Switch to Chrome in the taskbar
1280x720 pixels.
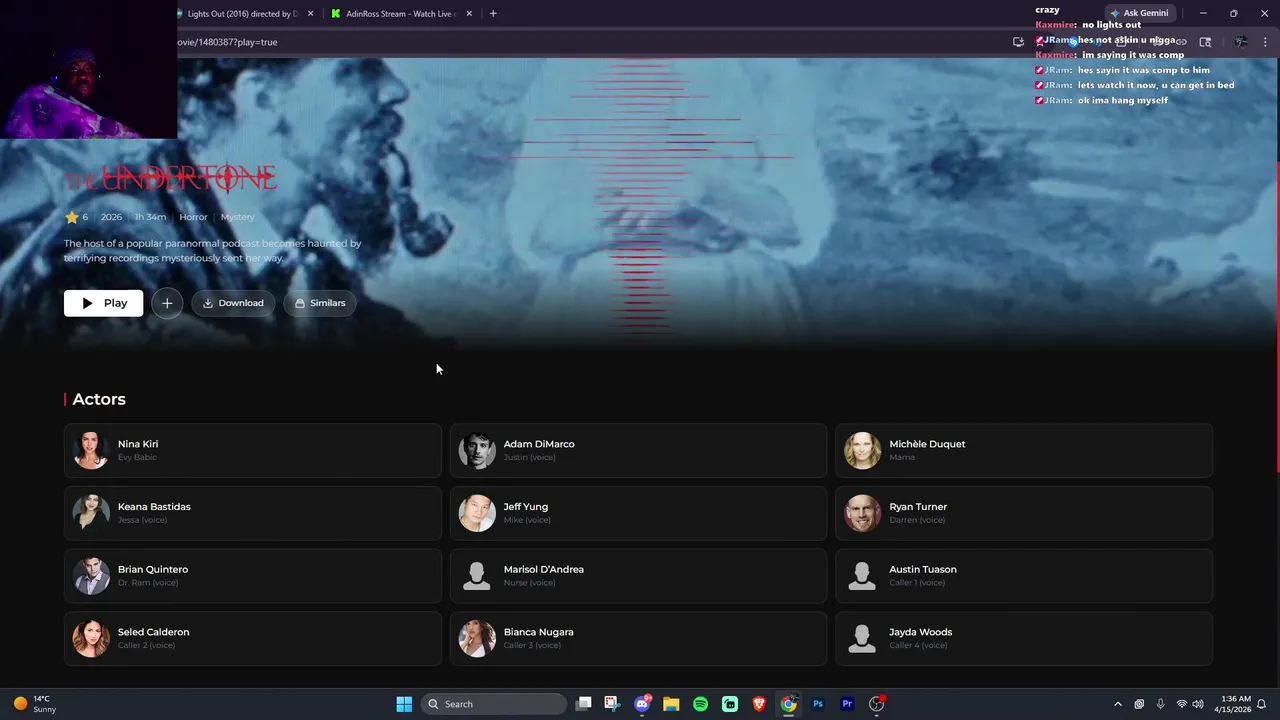789,704
